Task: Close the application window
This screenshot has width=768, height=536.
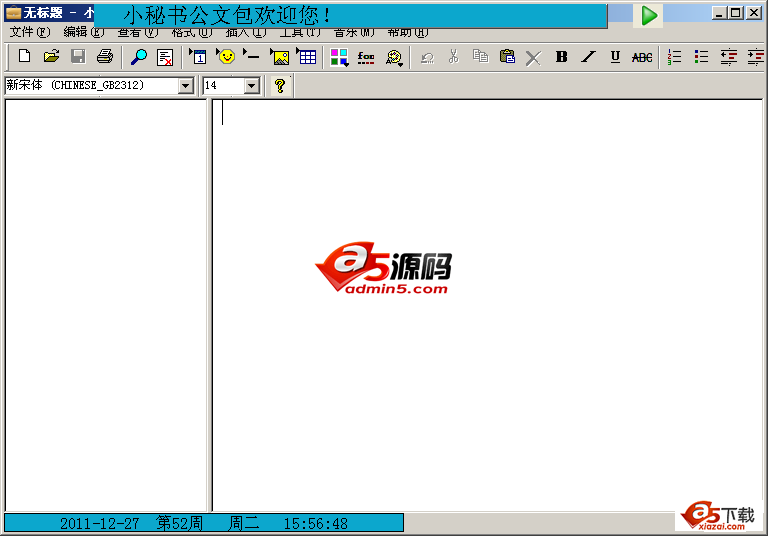Action: (x=754, y=13)
